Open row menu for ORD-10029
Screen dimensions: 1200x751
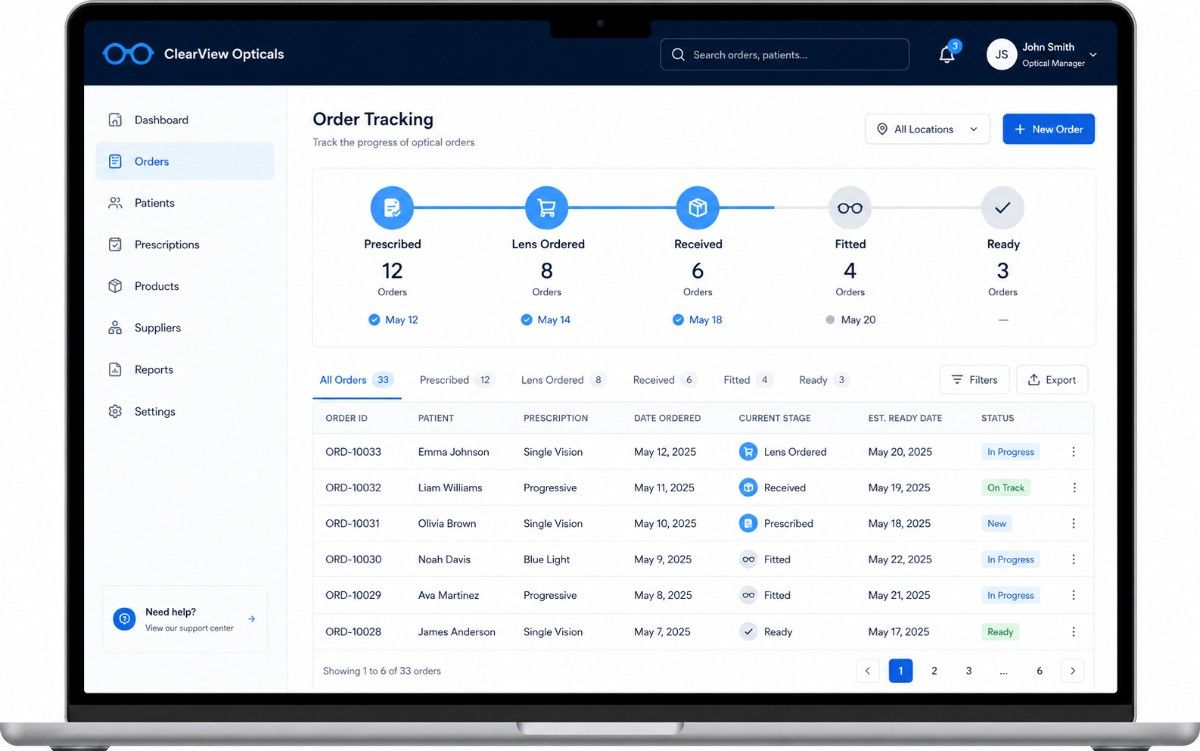(1074, 596)
